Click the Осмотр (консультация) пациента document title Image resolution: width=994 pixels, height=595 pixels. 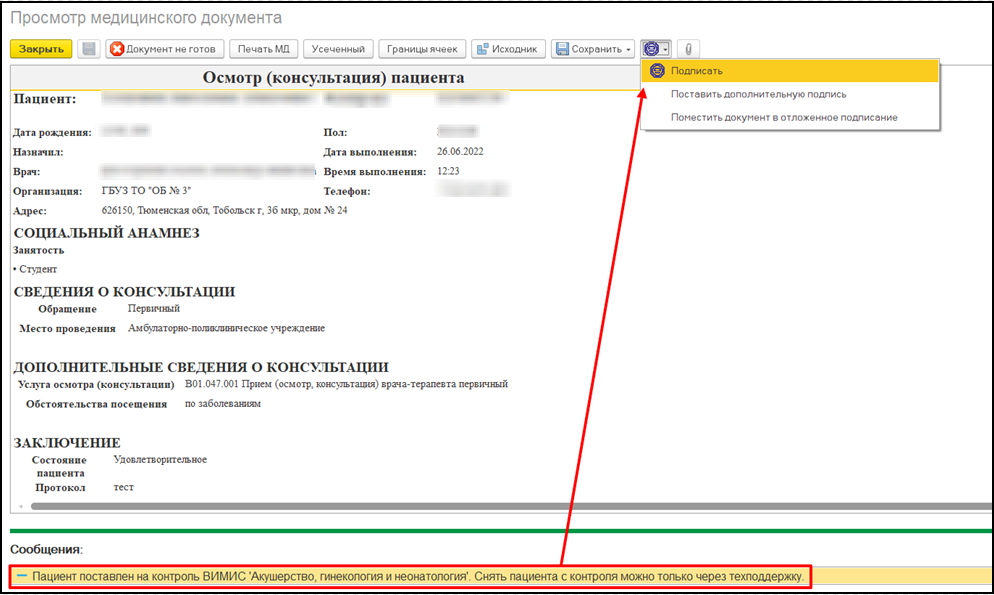pos(333,78)
